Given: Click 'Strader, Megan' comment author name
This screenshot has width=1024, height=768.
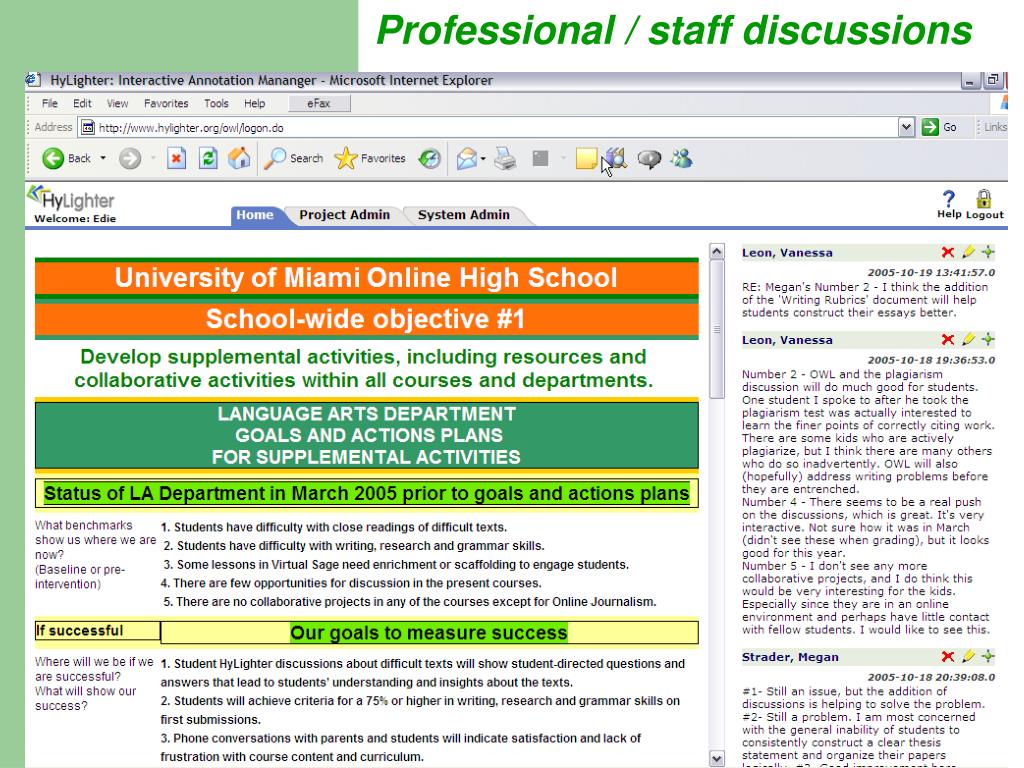Looking at the screenshot, I should [x=790, y=657].
